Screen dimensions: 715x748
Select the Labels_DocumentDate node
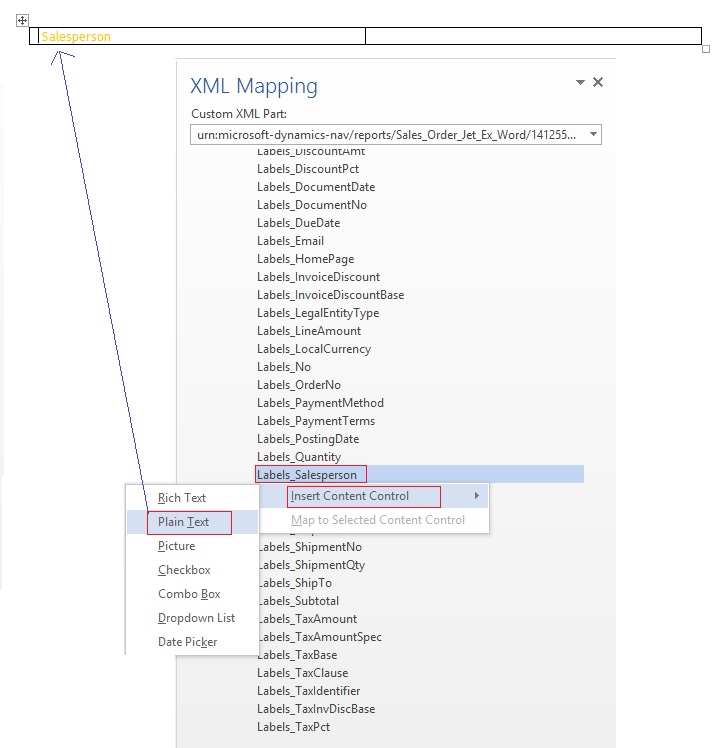point(316,187)
